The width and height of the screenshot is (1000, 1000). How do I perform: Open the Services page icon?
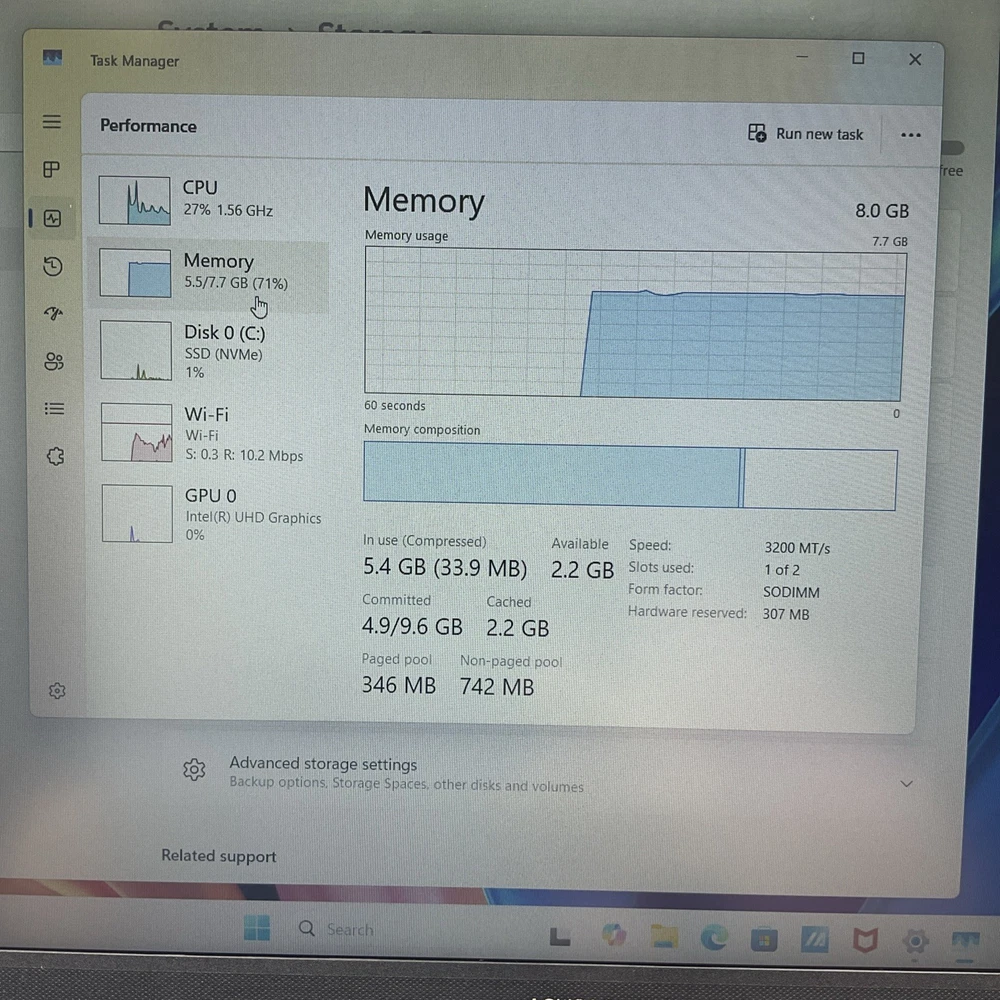pyautogui.click(x=55, y=456)
